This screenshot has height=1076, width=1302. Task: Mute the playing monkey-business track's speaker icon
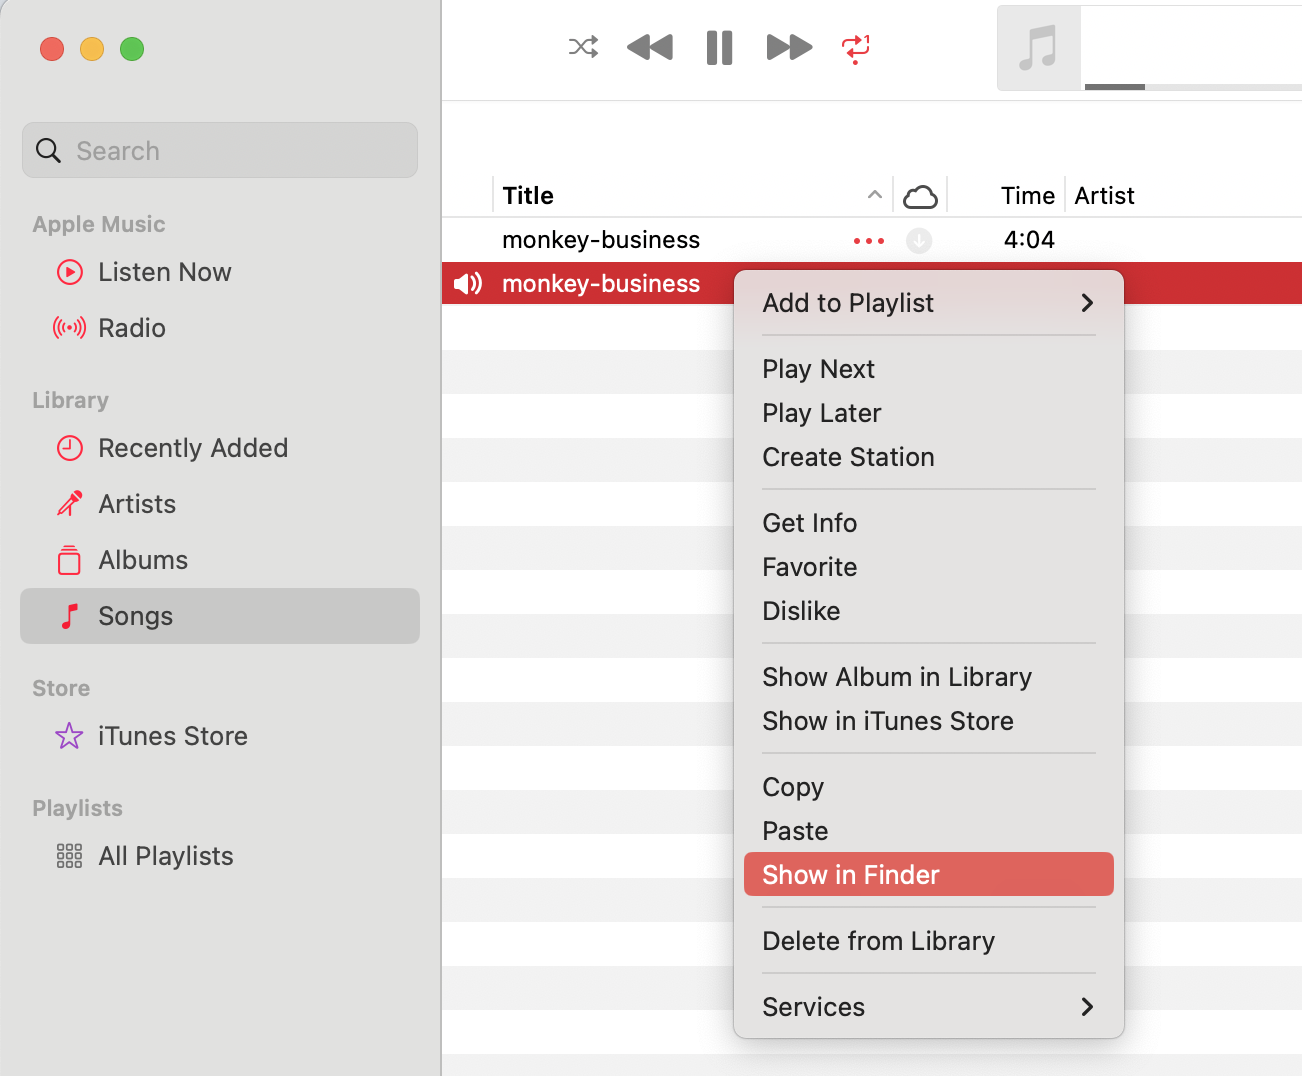[467, 283]
